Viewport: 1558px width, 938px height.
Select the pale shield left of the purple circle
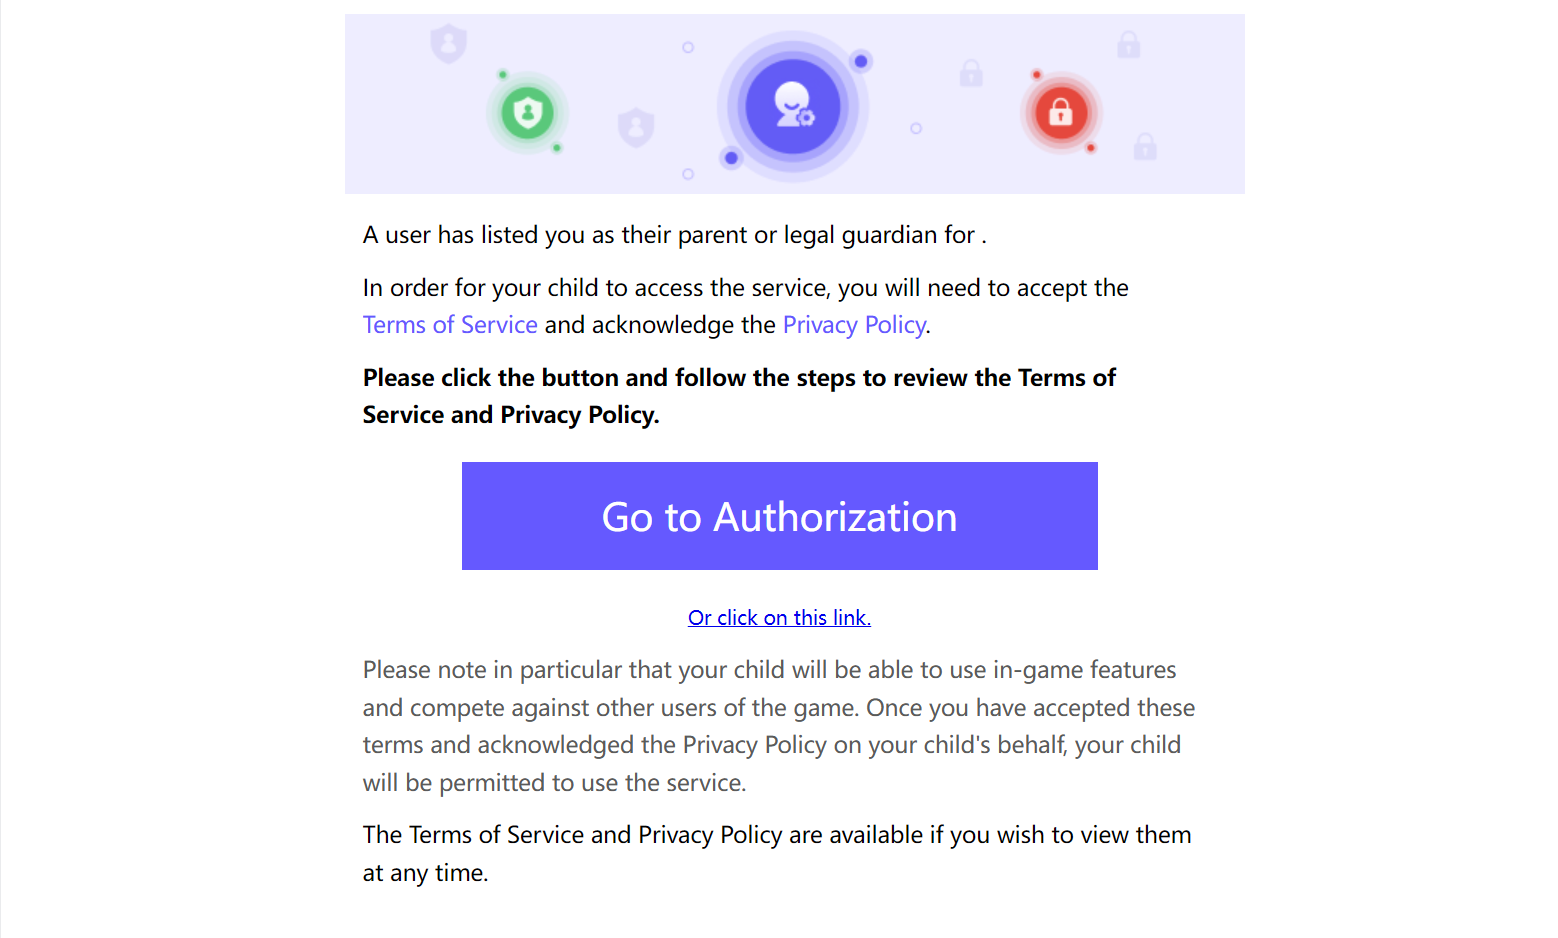637,126
